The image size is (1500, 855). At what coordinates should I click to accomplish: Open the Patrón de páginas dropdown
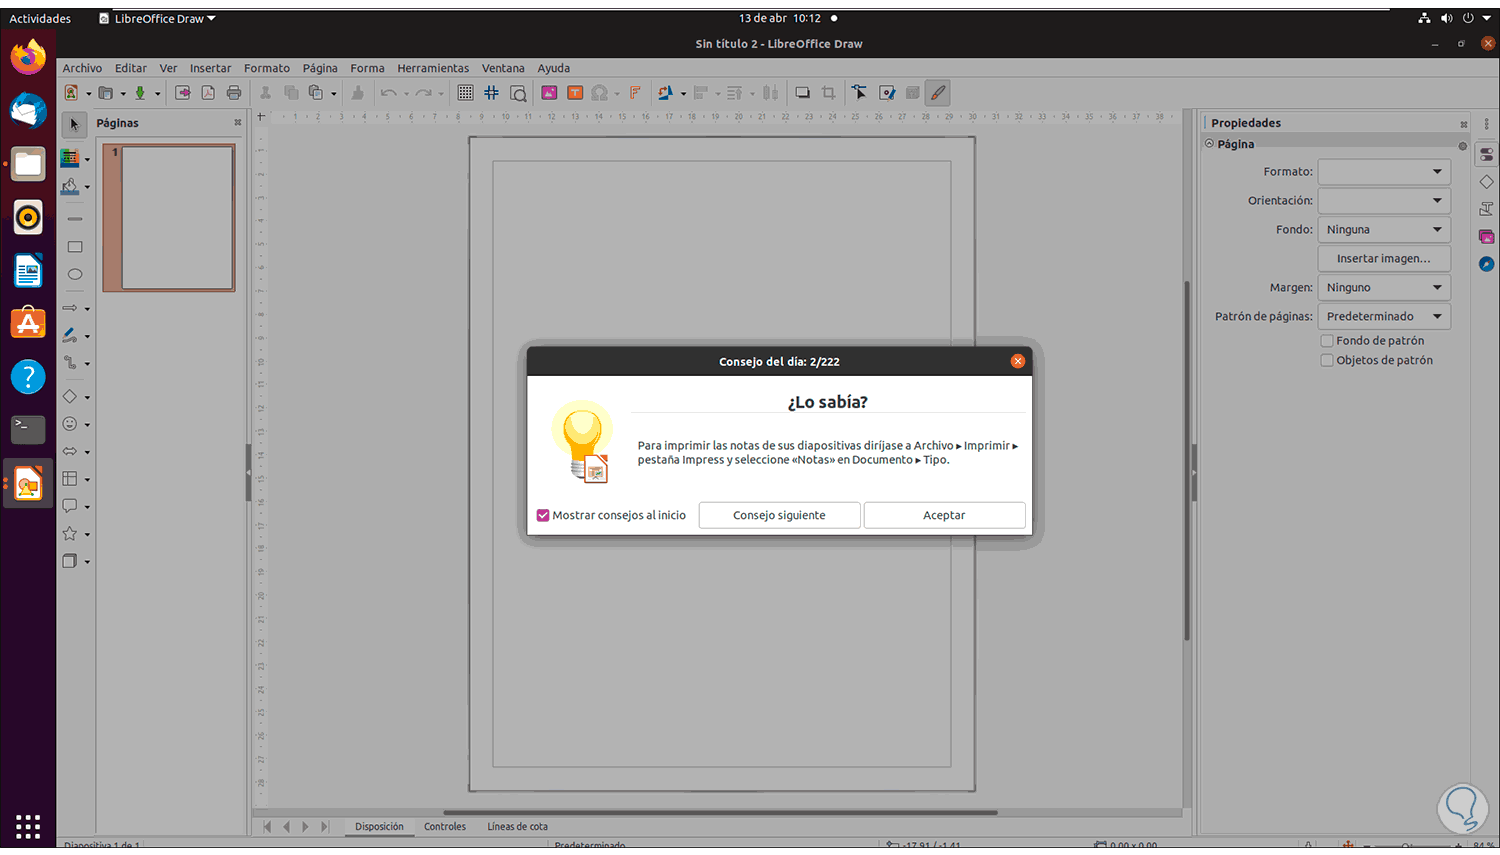[1437, 316]
